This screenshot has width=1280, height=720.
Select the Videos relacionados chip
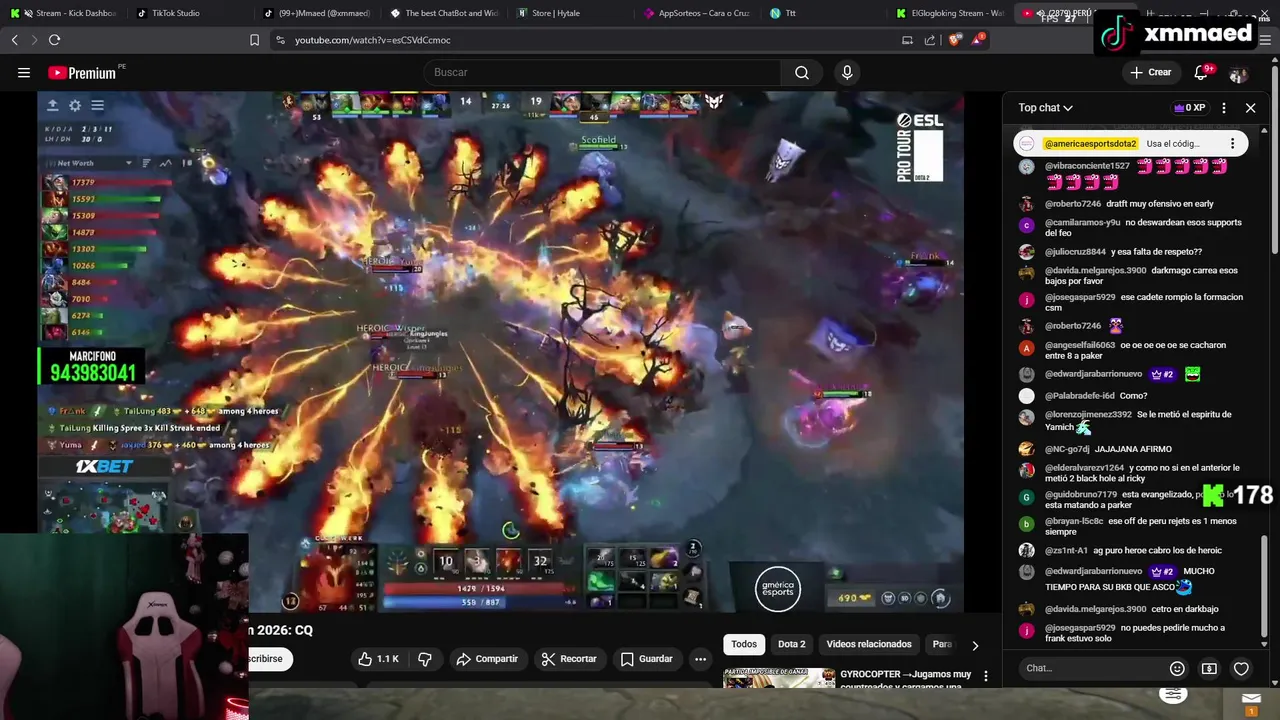tap(869, 644)
